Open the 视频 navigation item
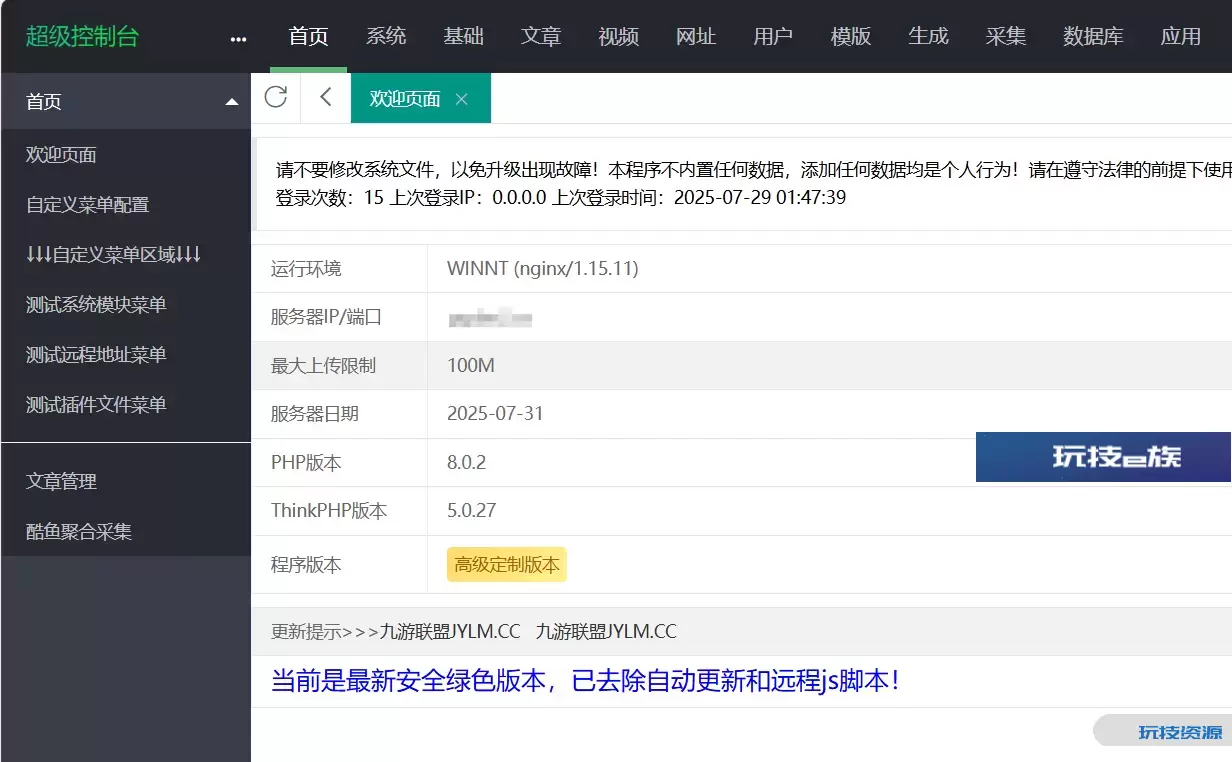 coord(619,37)
